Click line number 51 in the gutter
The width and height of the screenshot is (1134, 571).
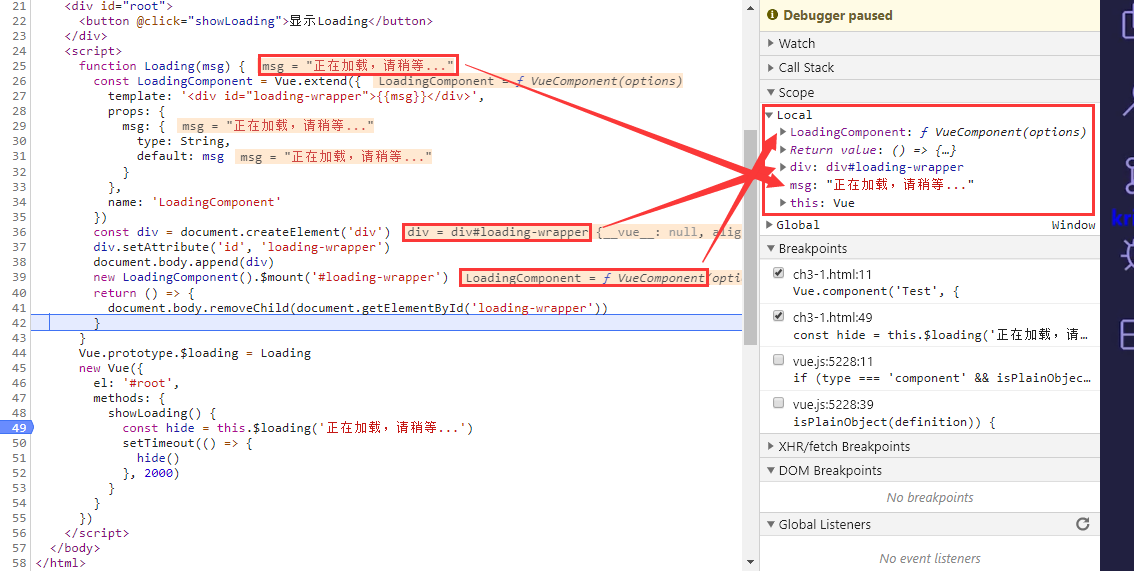click(x=19, y=458)
